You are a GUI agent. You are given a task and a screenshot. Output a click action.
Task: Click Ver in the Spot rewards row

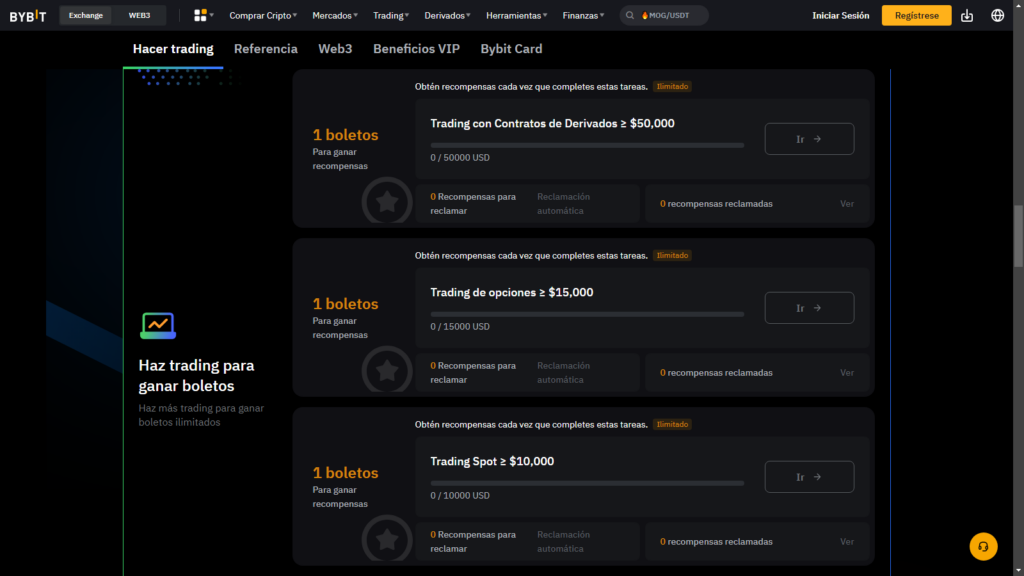point(847,541)
